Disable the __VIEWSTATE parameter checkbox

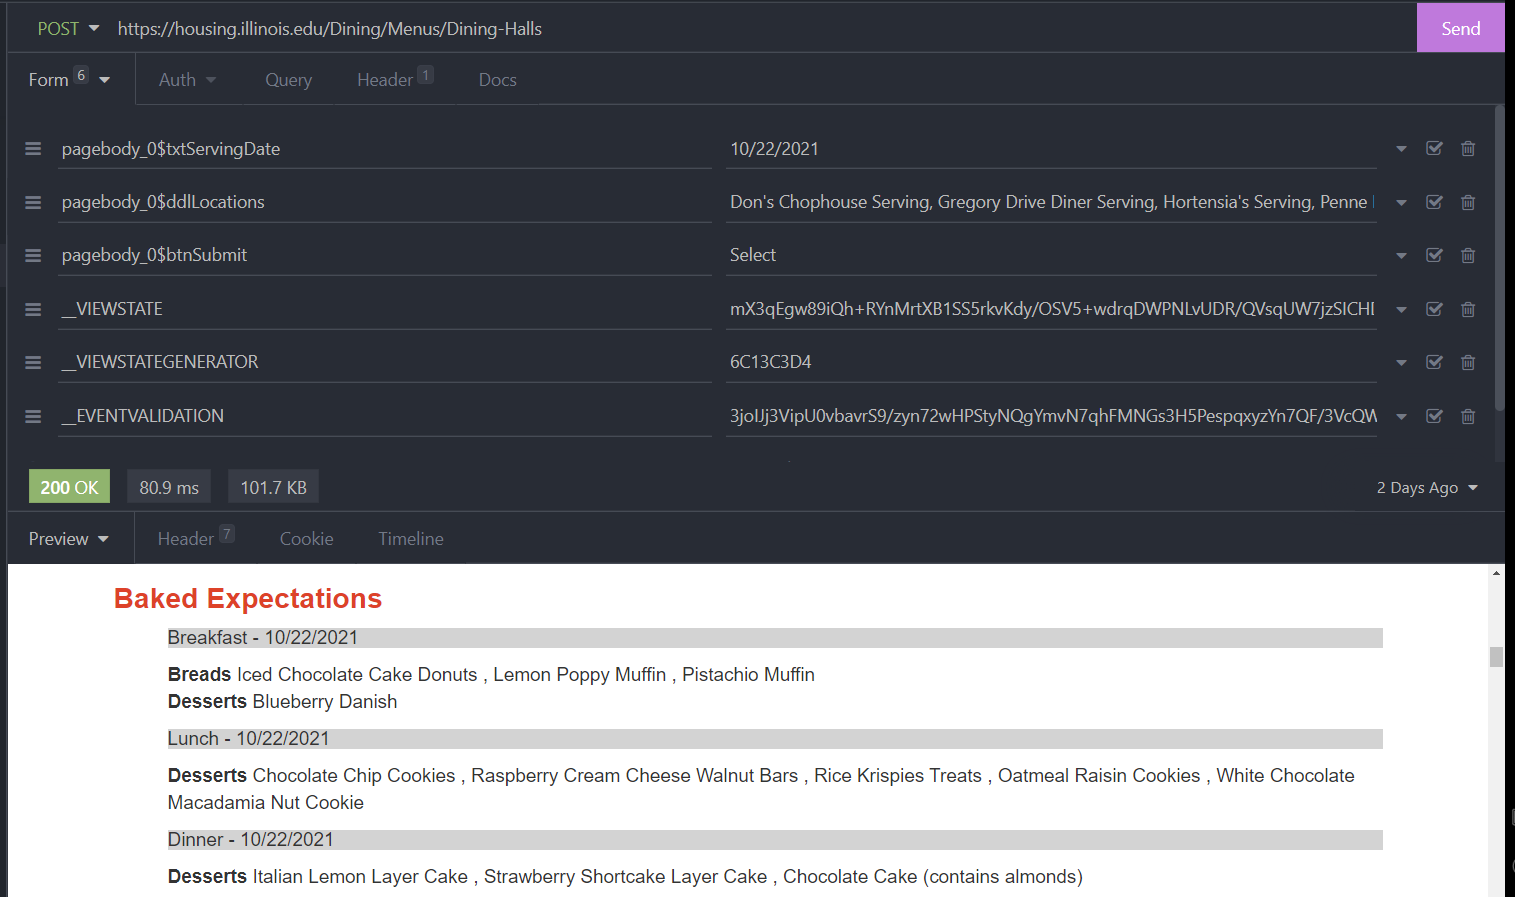1434,308
